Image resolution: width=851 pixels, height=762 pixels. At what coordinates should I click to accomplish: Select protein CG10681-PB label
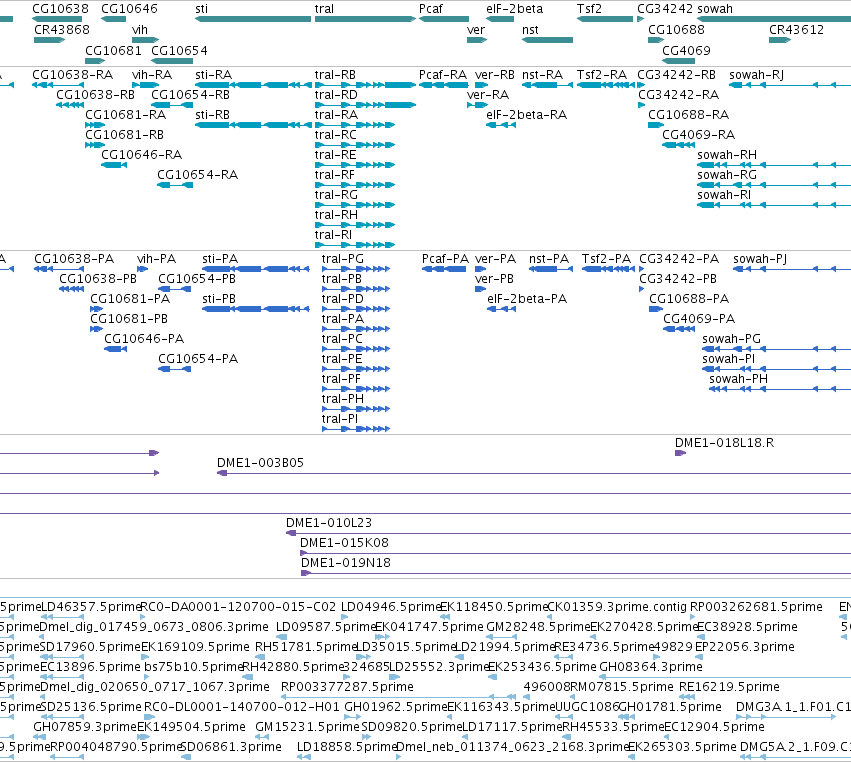tap(129, 319)
